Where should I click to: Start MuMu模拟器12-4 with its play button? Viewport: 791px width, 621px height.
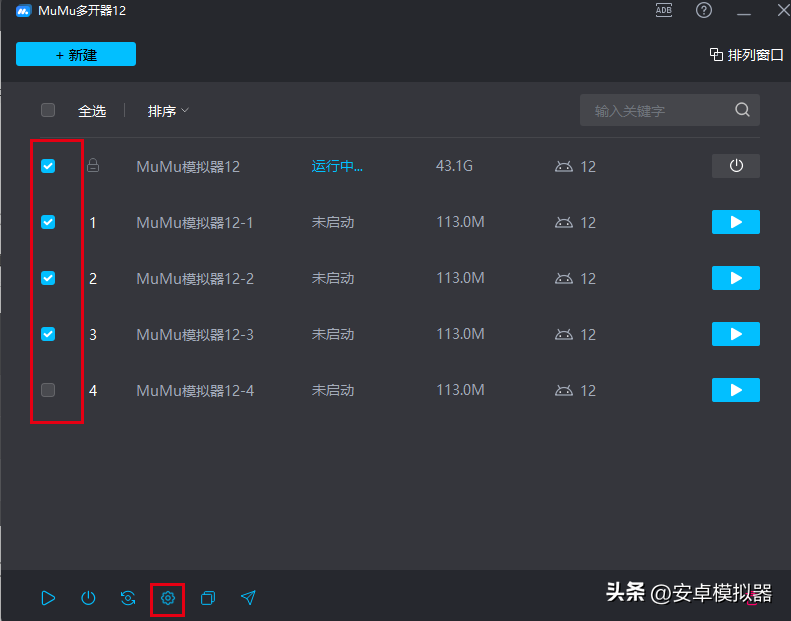736,390
